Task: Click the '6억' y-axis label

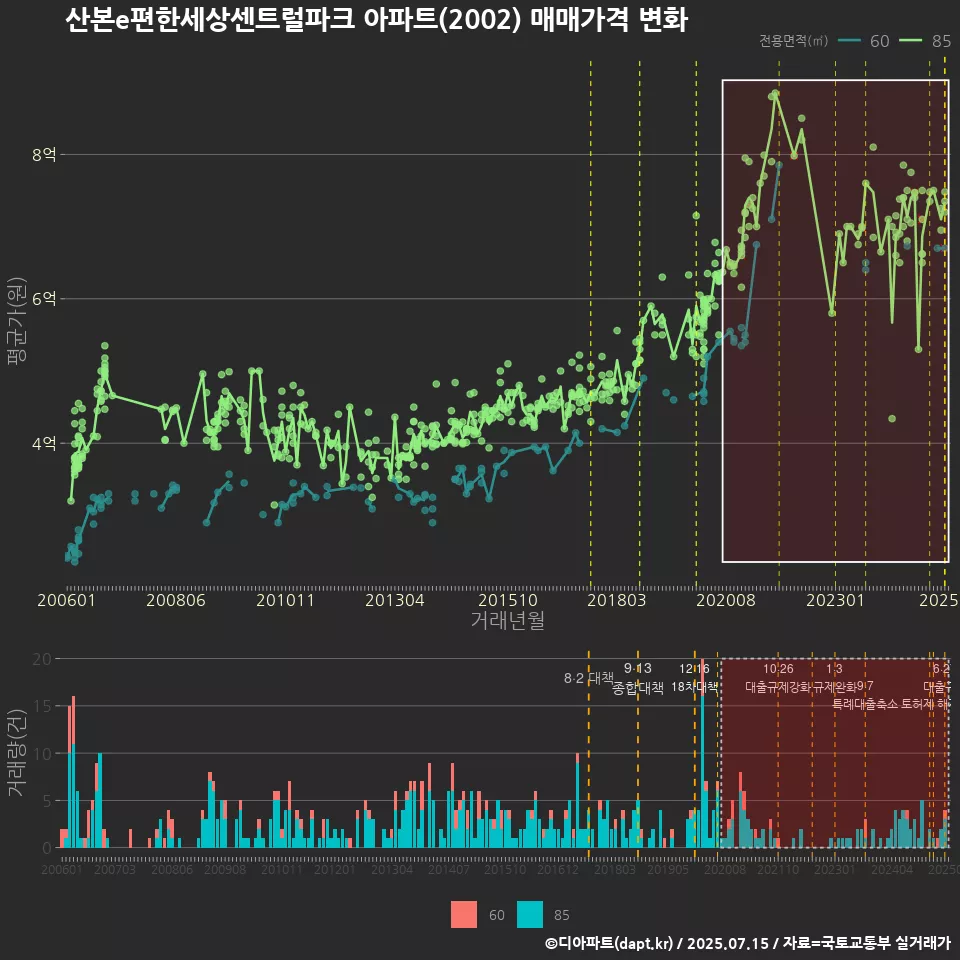Action: pyautogui.click(x=44, y=299)
